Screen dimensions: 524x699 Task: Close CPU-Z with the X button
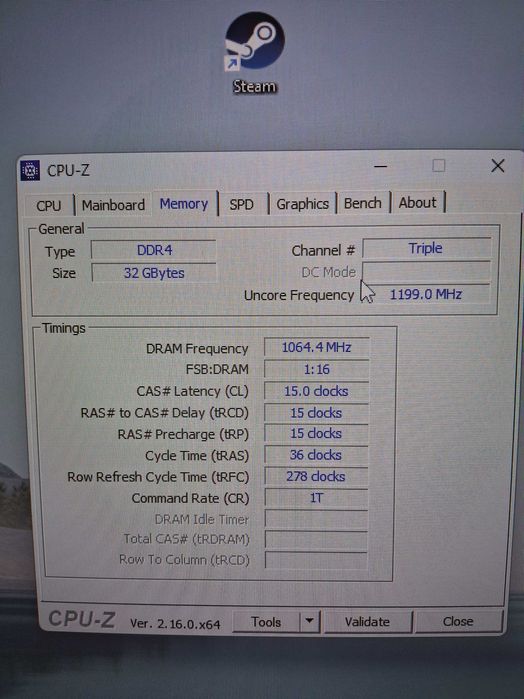498,166
